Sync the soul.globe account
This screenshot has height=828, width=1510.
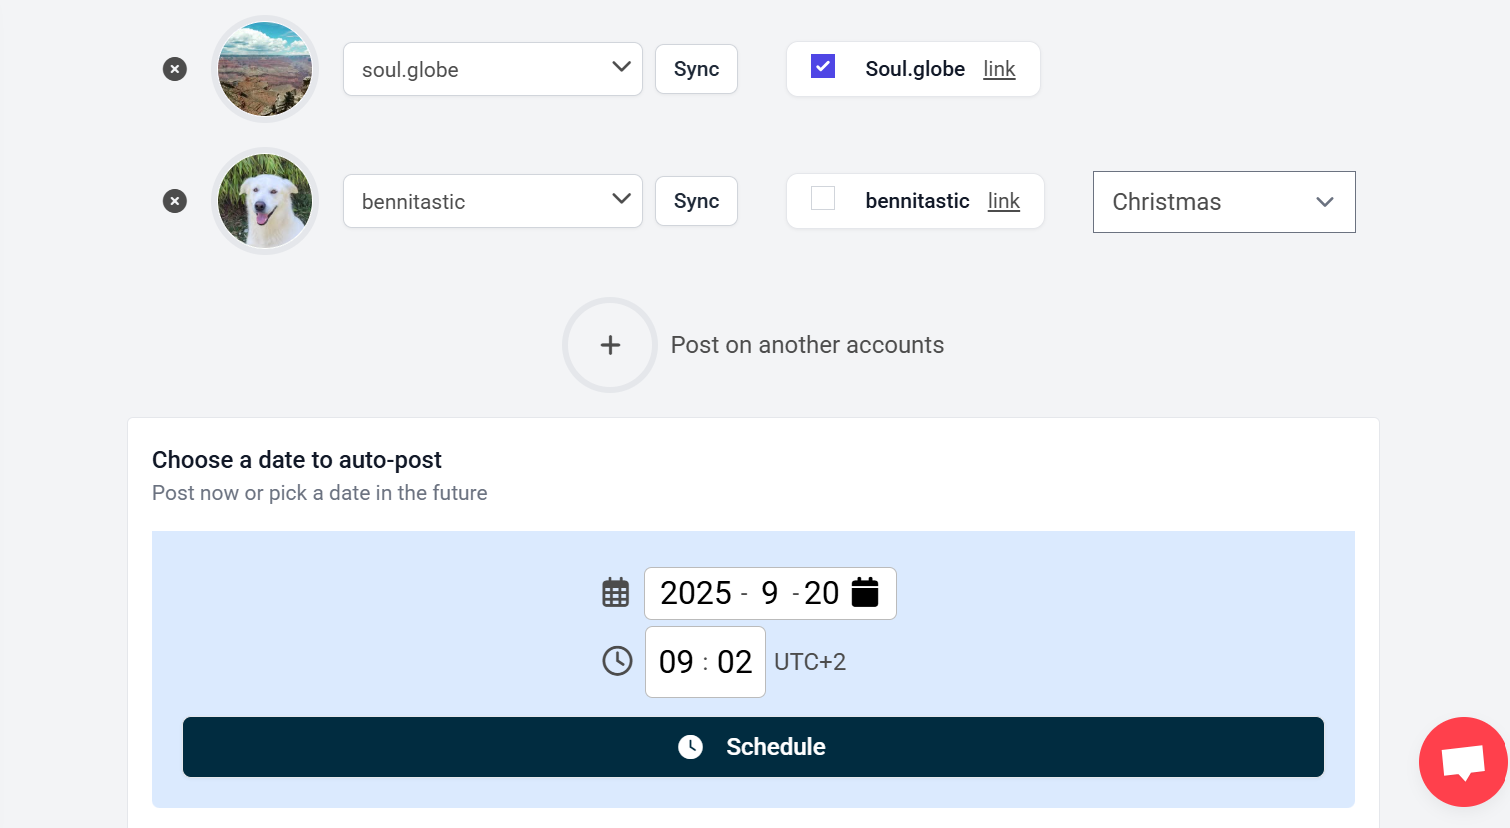coord(696,69)
